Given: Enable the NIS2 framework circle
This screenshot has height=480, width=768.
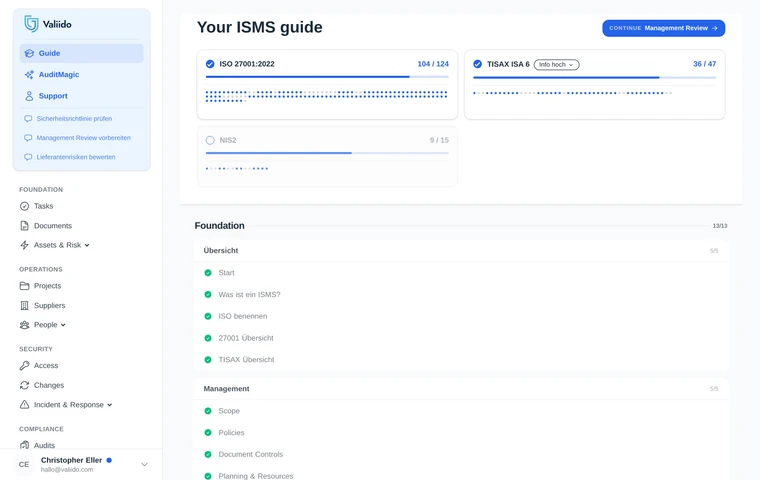Looking at the screenshot, I should [210, 140].
